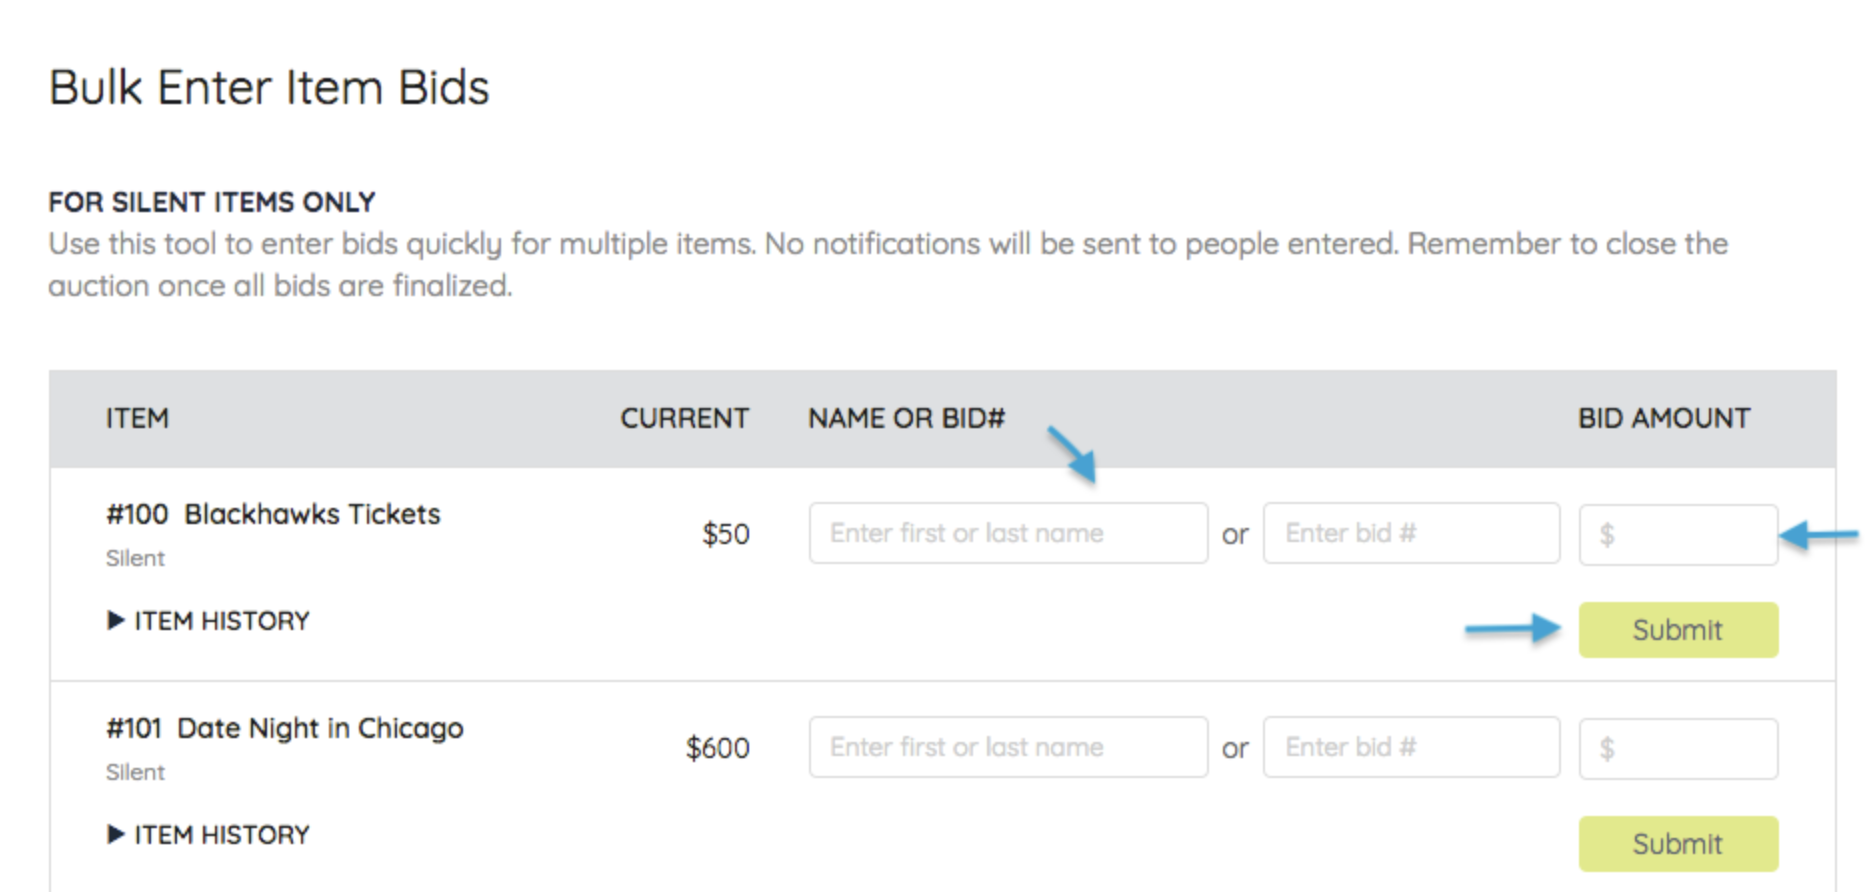Submit the bid for Blackhawks Tickets
1876x892 pixels.
coord(1677,630)
